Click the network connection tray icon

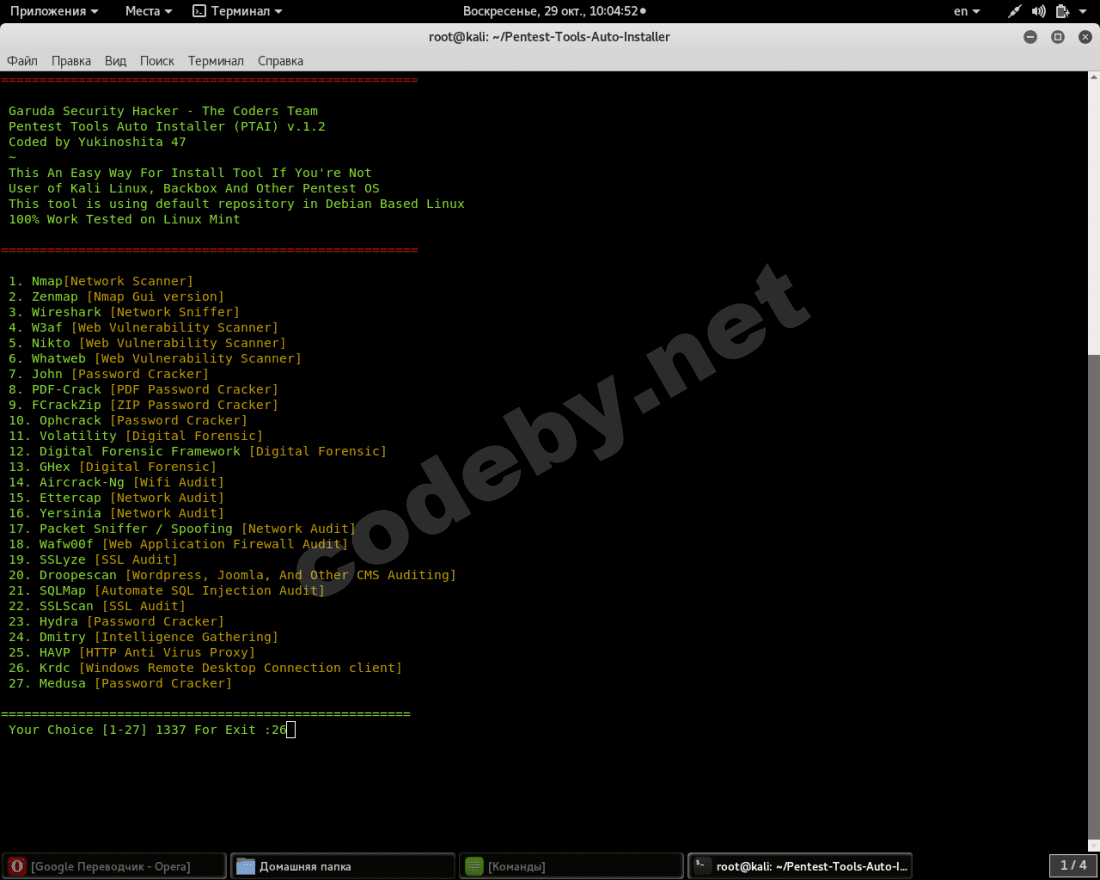1014,11
